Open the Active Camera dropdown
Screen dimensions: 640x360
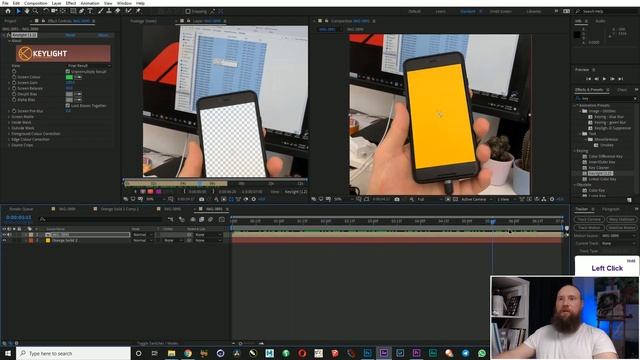coord(477,199)
